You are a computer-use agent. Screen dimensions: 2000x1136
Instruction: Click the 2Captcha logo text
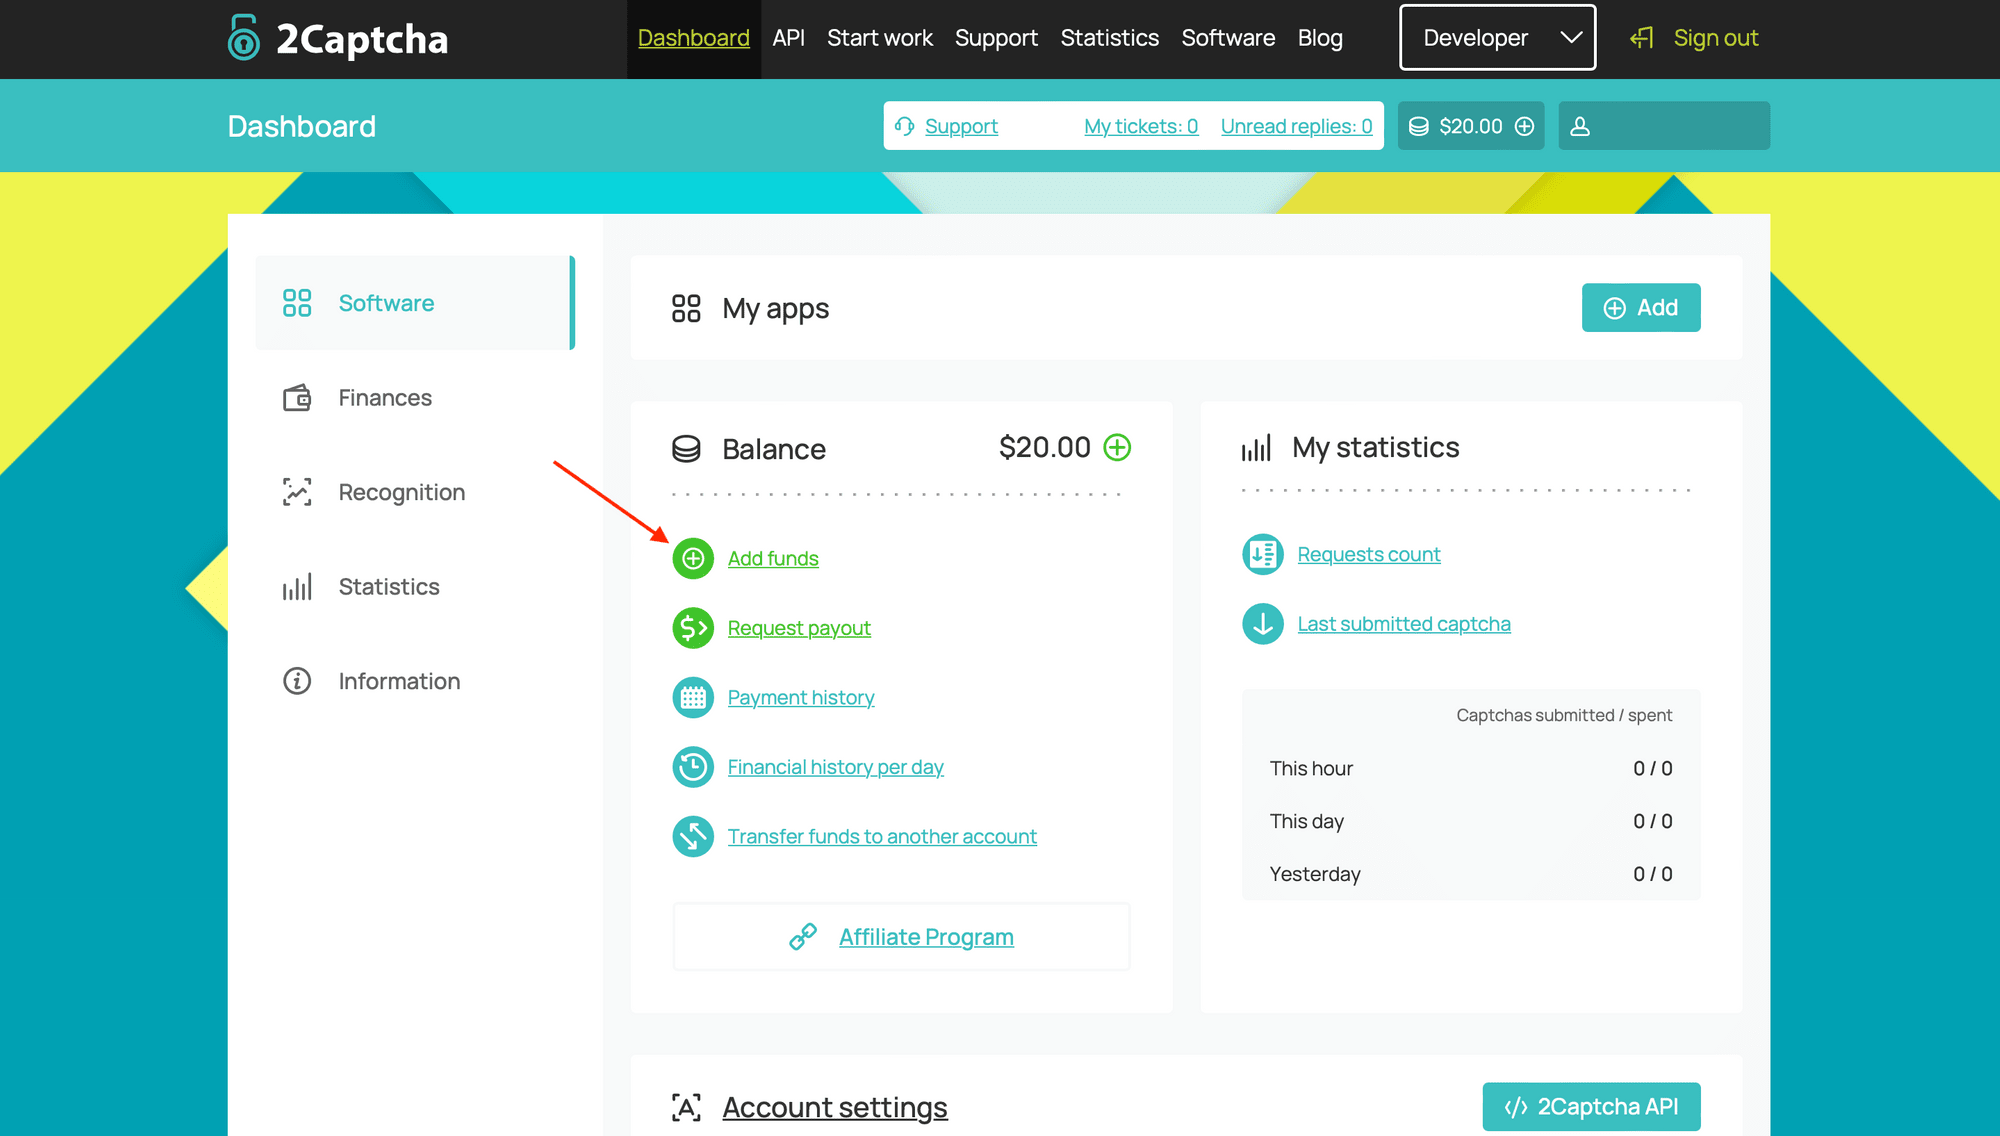coord(362,39)
